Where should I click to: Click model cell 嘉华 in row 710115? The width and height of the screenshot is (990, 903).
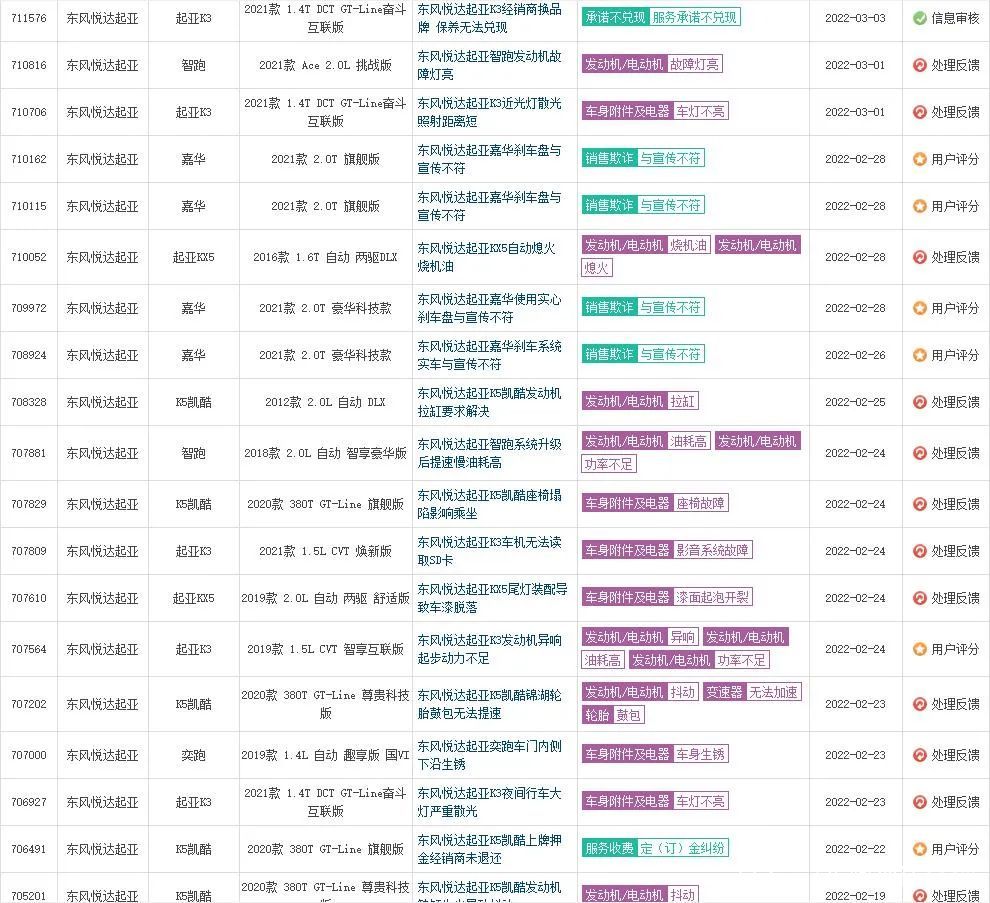point(193,206)
